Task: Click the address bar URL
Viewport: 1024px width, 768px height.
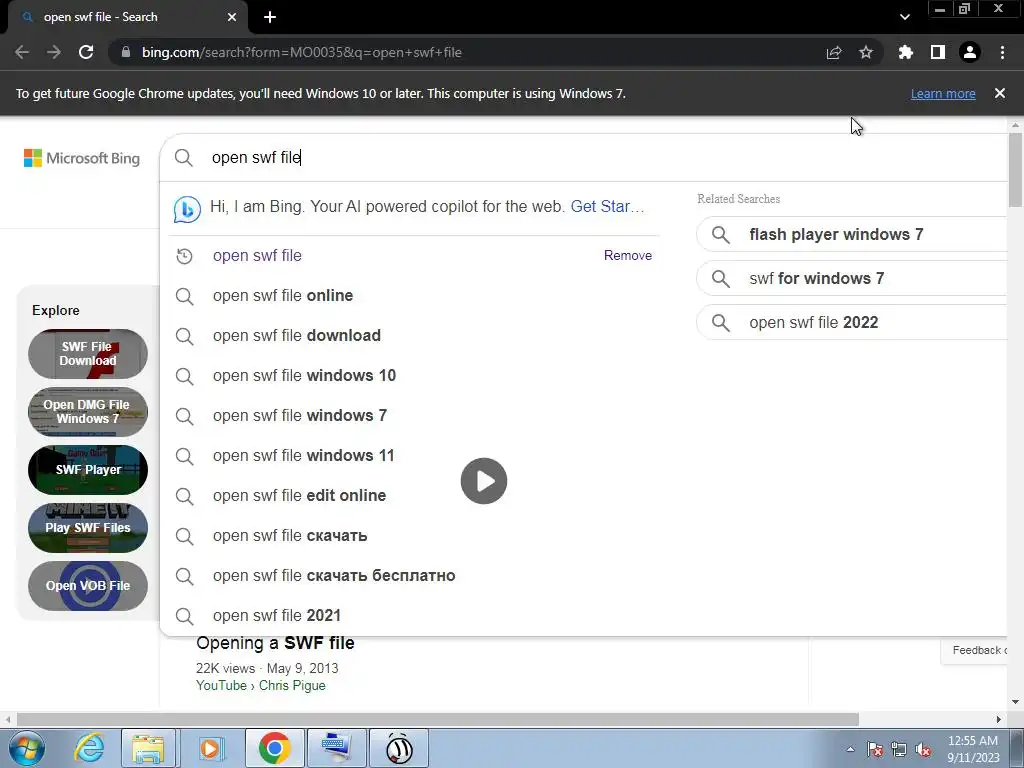Action: tap(302, 52)
